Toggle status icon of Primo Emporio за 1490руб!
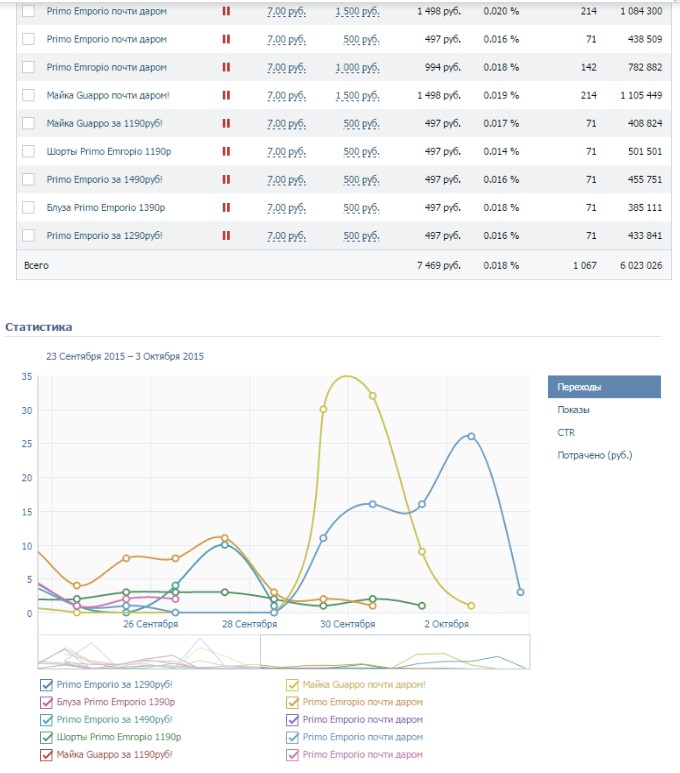The height and width of the screenshot is (773, 680). click(226, 179)
